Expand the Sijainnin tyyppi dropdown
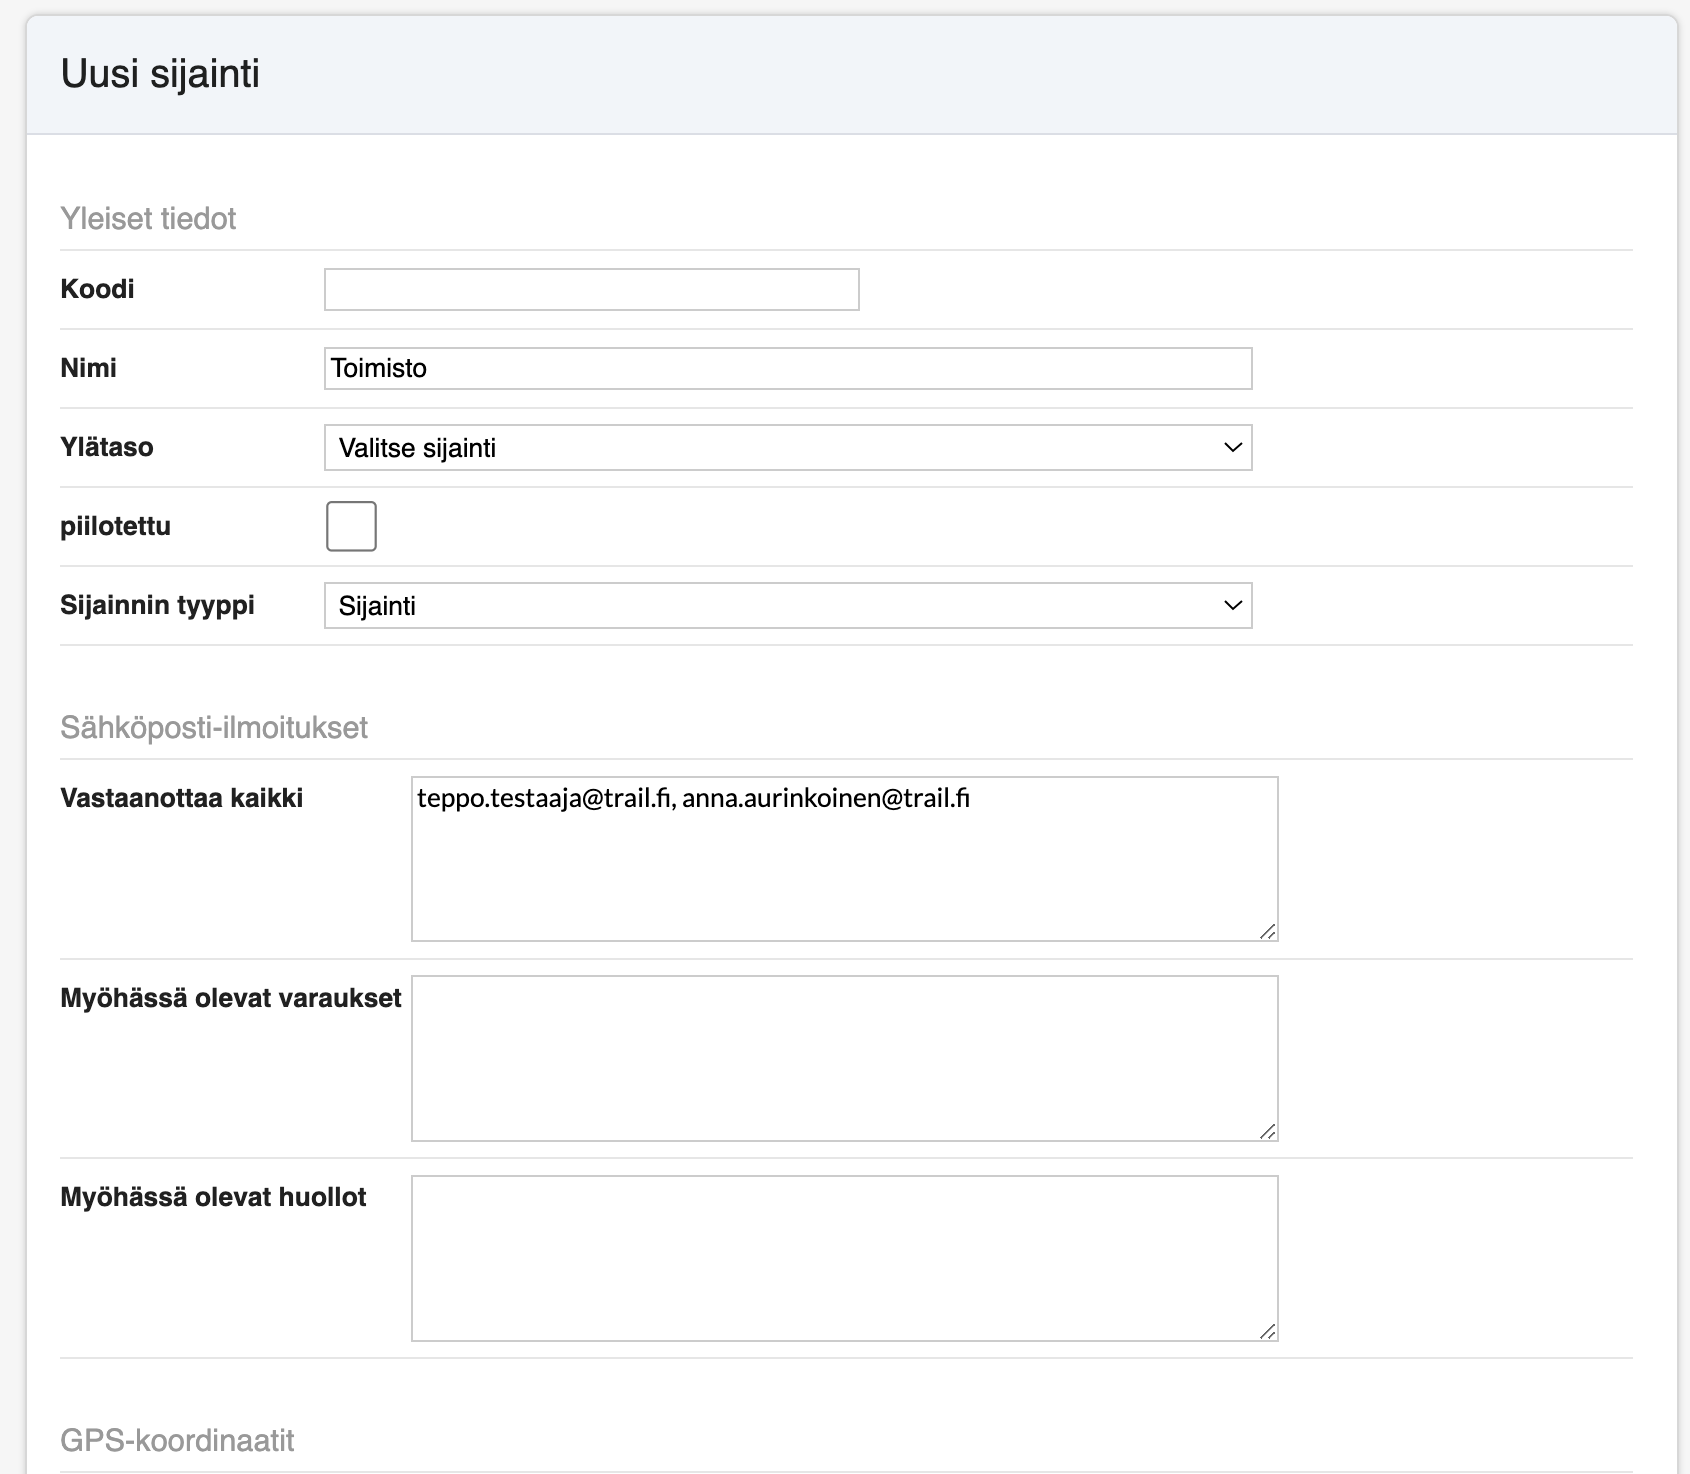 (787, 606)
